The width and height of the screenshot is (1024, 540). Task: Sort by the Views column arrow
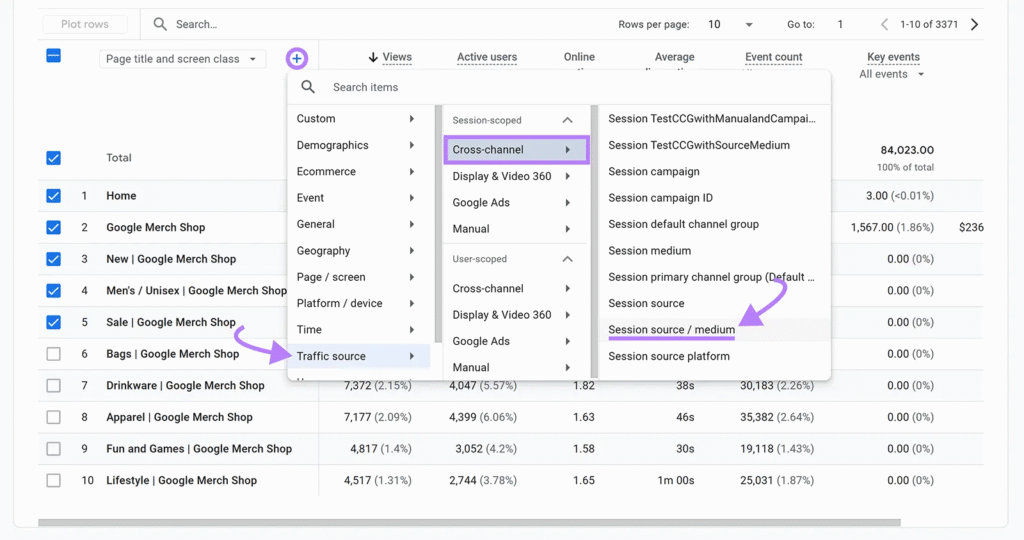373,58
